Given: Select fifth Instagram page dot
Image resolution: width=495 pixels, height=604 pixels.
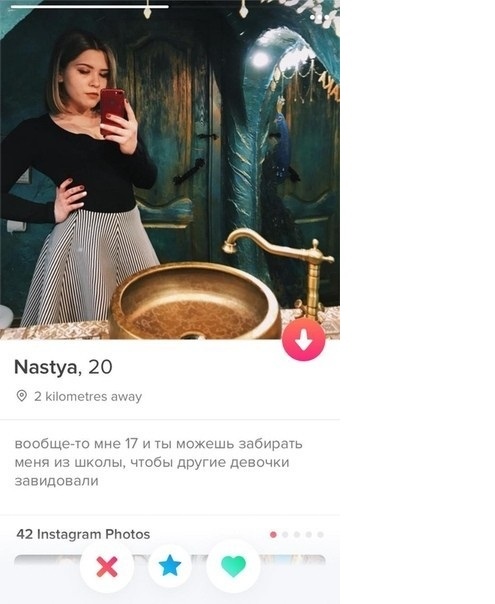Looking at the screenshot, I should pyautogui.click(x=320, y=535).
